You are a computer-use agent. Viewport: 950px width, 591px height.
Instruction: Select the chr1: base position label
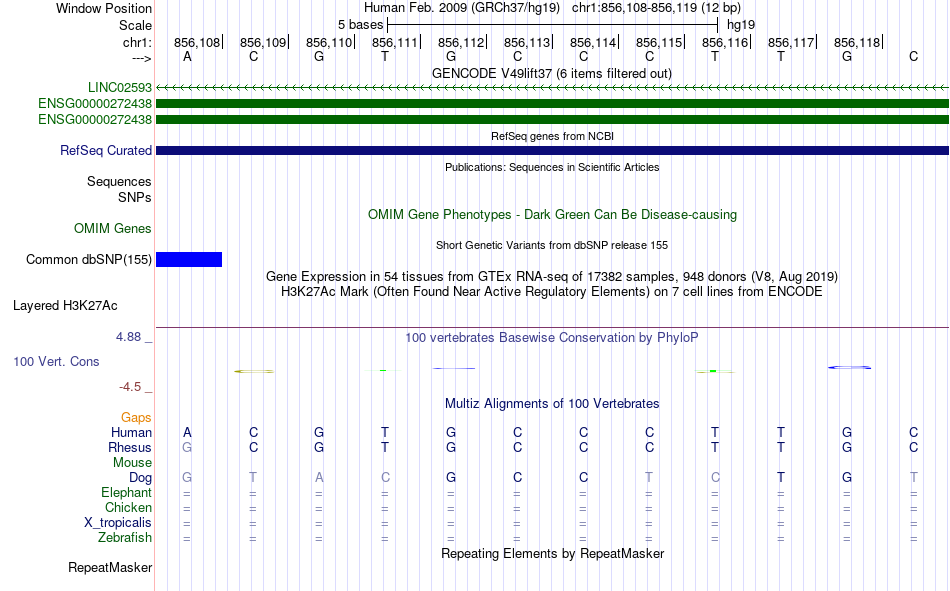[x=137, y=42]
